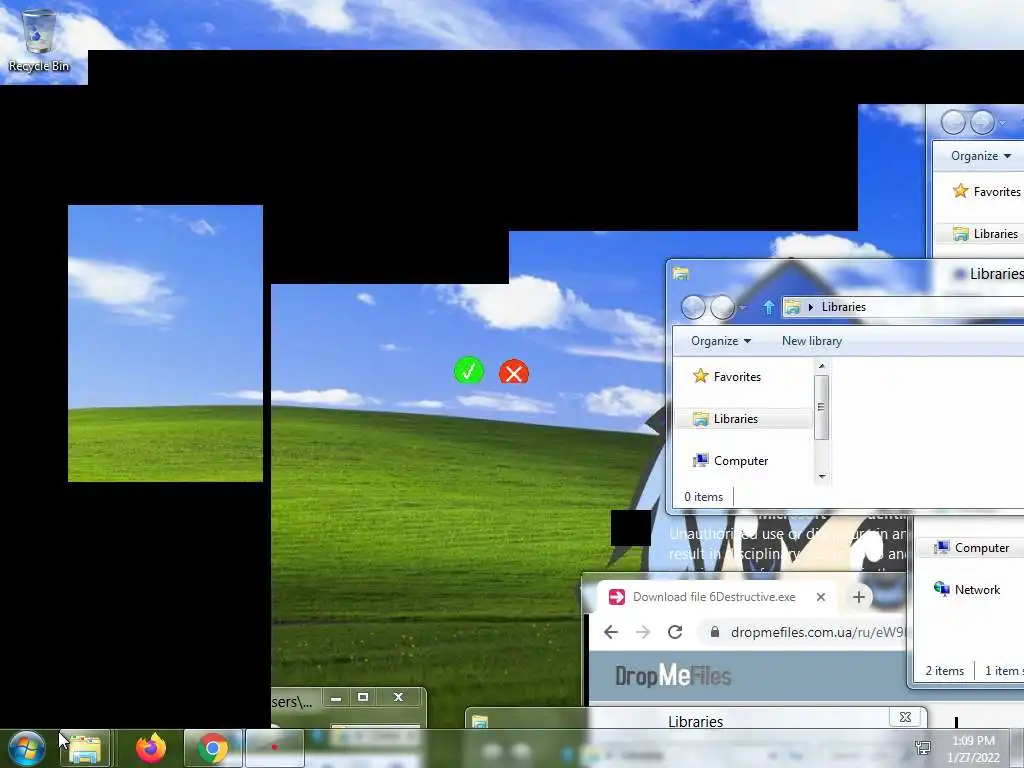The width and height of the screenshot is (1024, 768).
Task: Select Favorites in the rear Explorer window
Action: pos(986,191)
